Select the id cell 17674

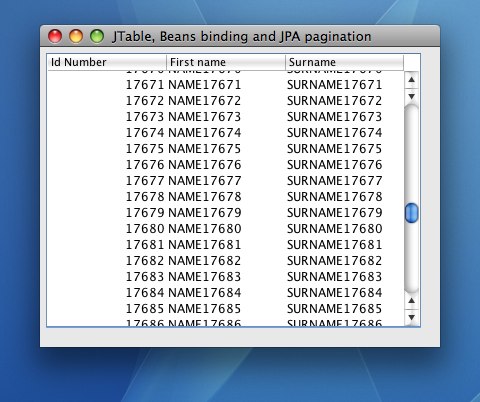pos(107,133)
